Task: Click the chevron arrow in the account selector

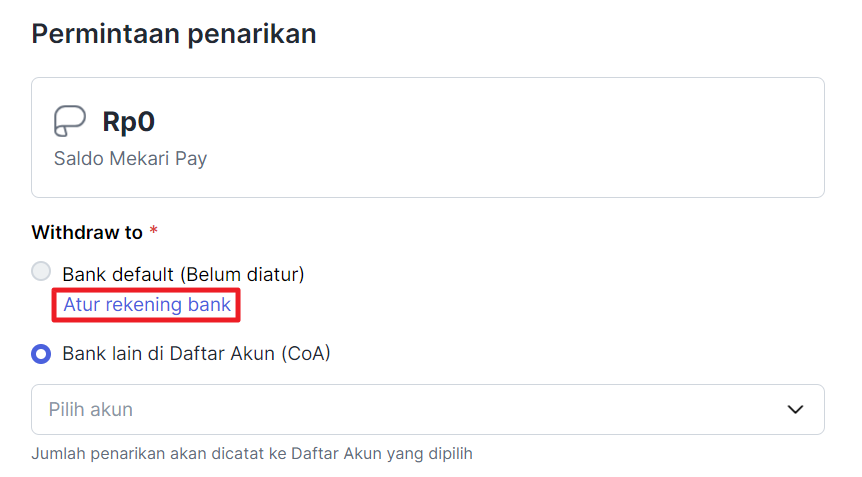Action: click(x=795, y=409)
